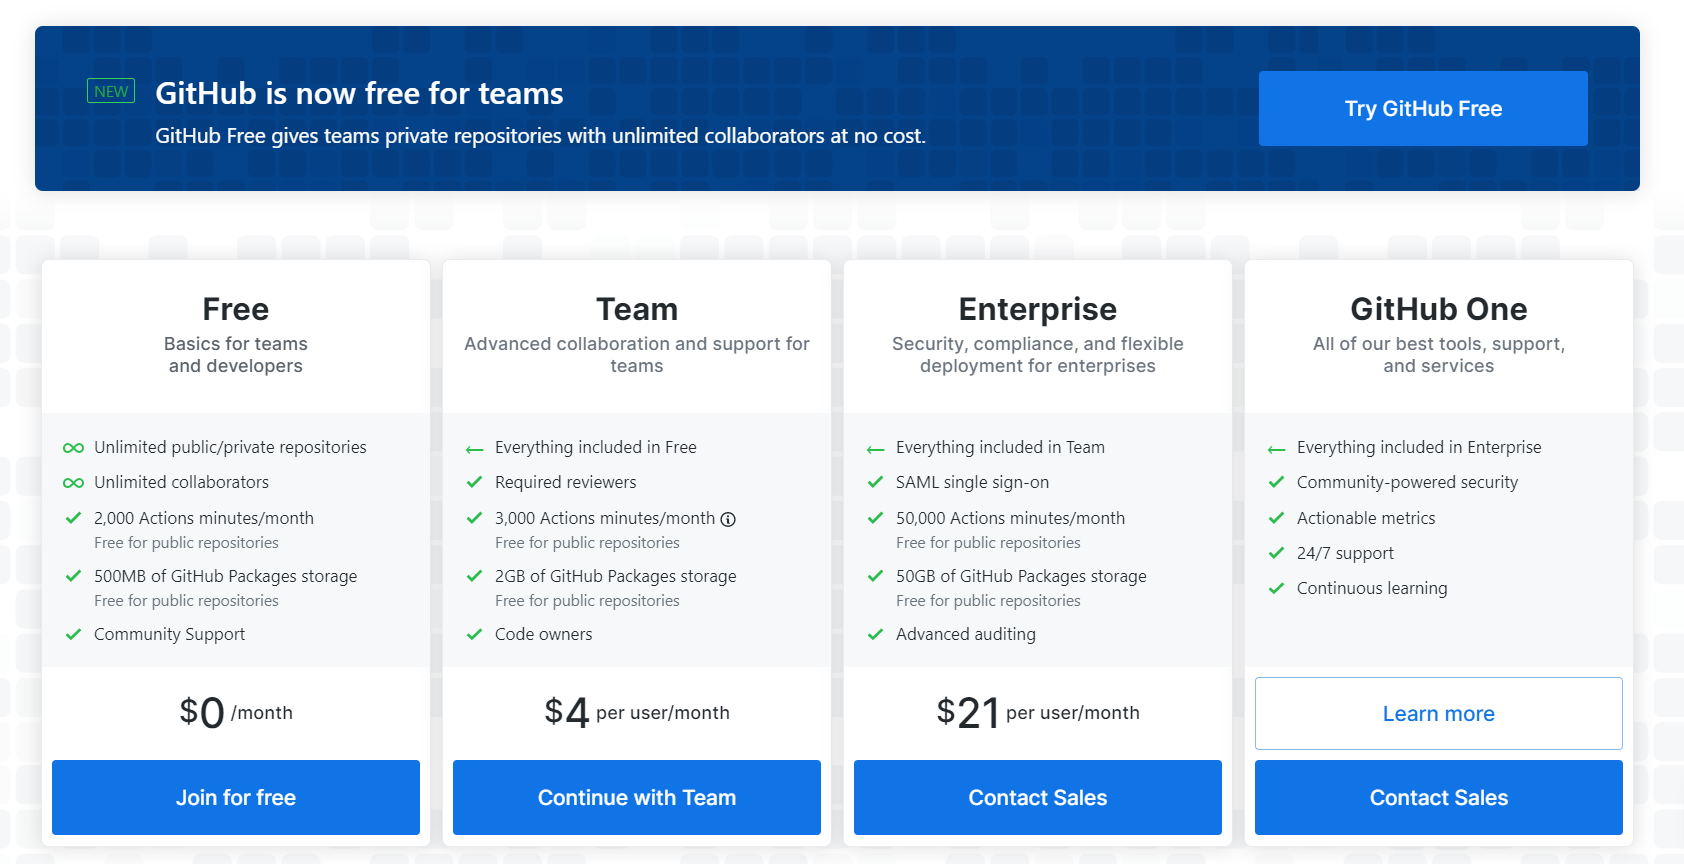Click checkmark beside Community-powered security

[1276, 482]
